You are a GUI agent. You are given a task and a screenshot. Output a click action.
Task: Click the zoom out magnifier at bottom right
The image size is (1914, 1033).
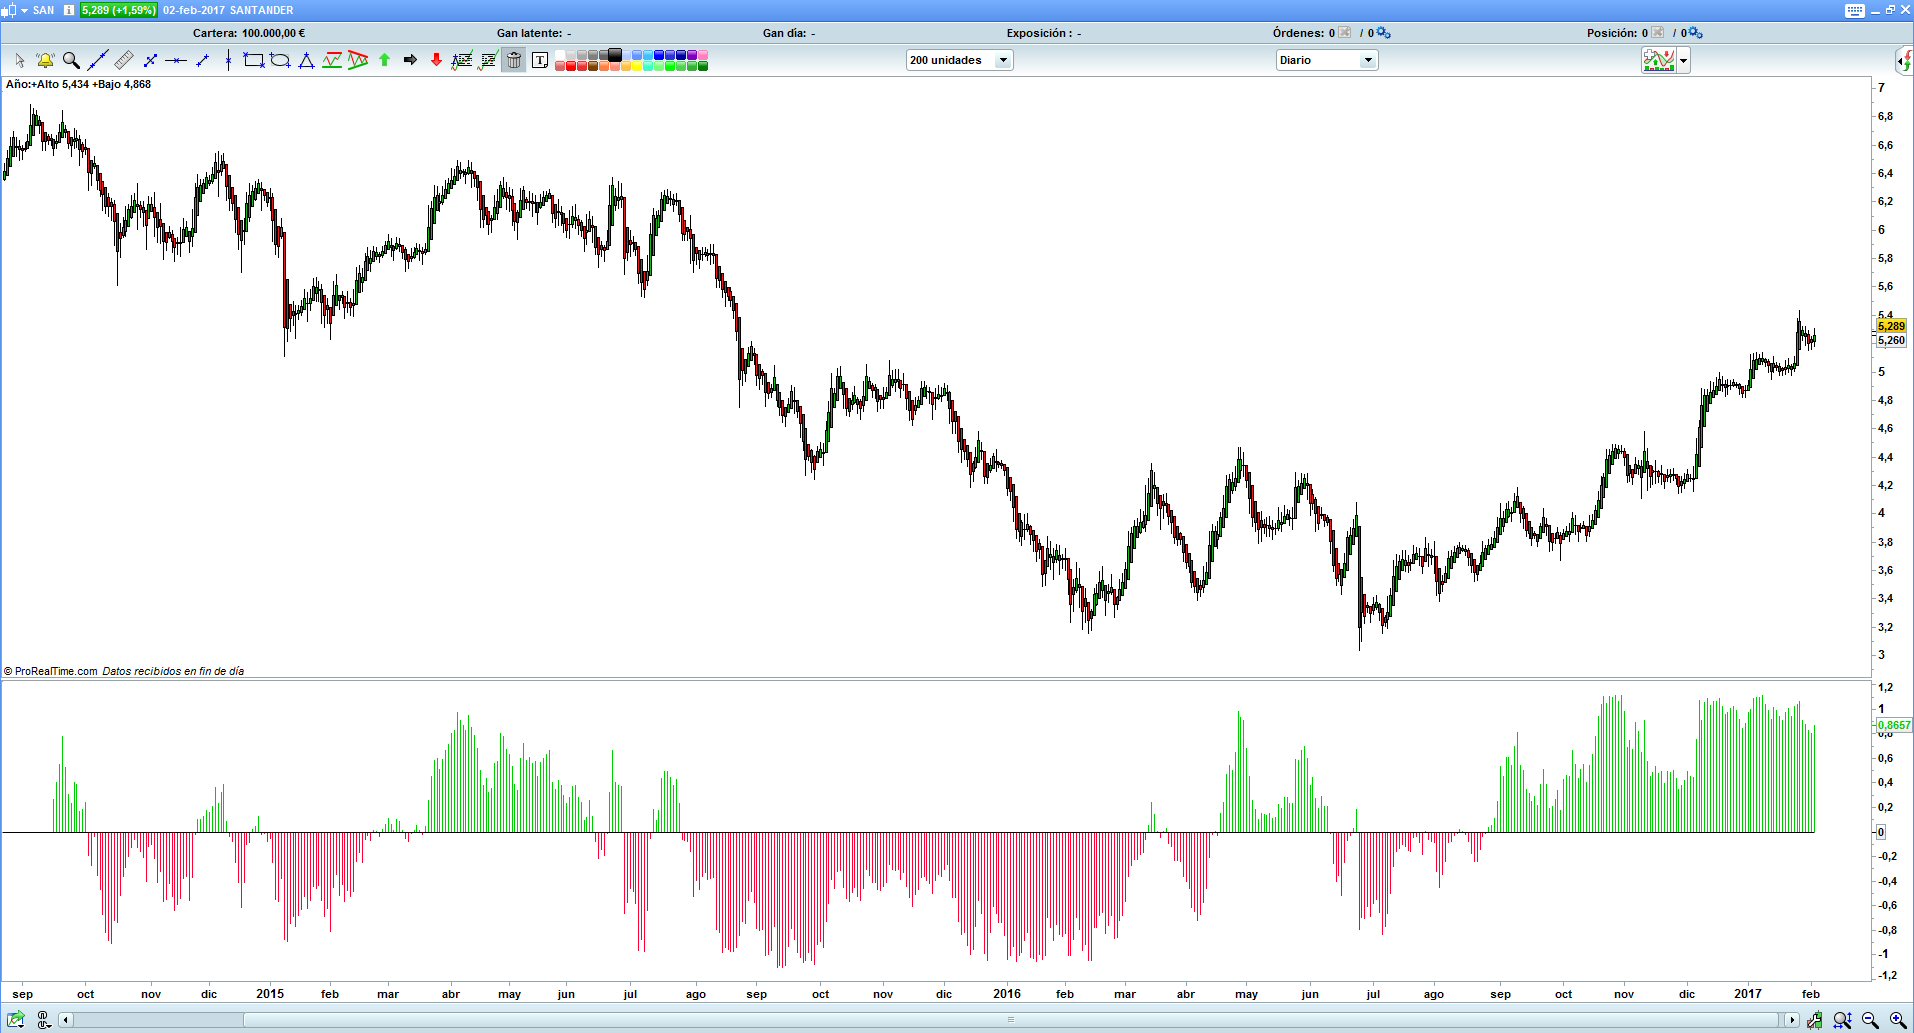(1870, 1020)
